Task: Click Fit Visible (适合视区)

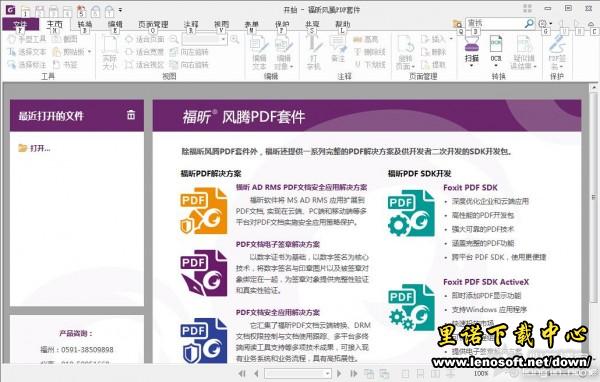Action: pos(145,65)
